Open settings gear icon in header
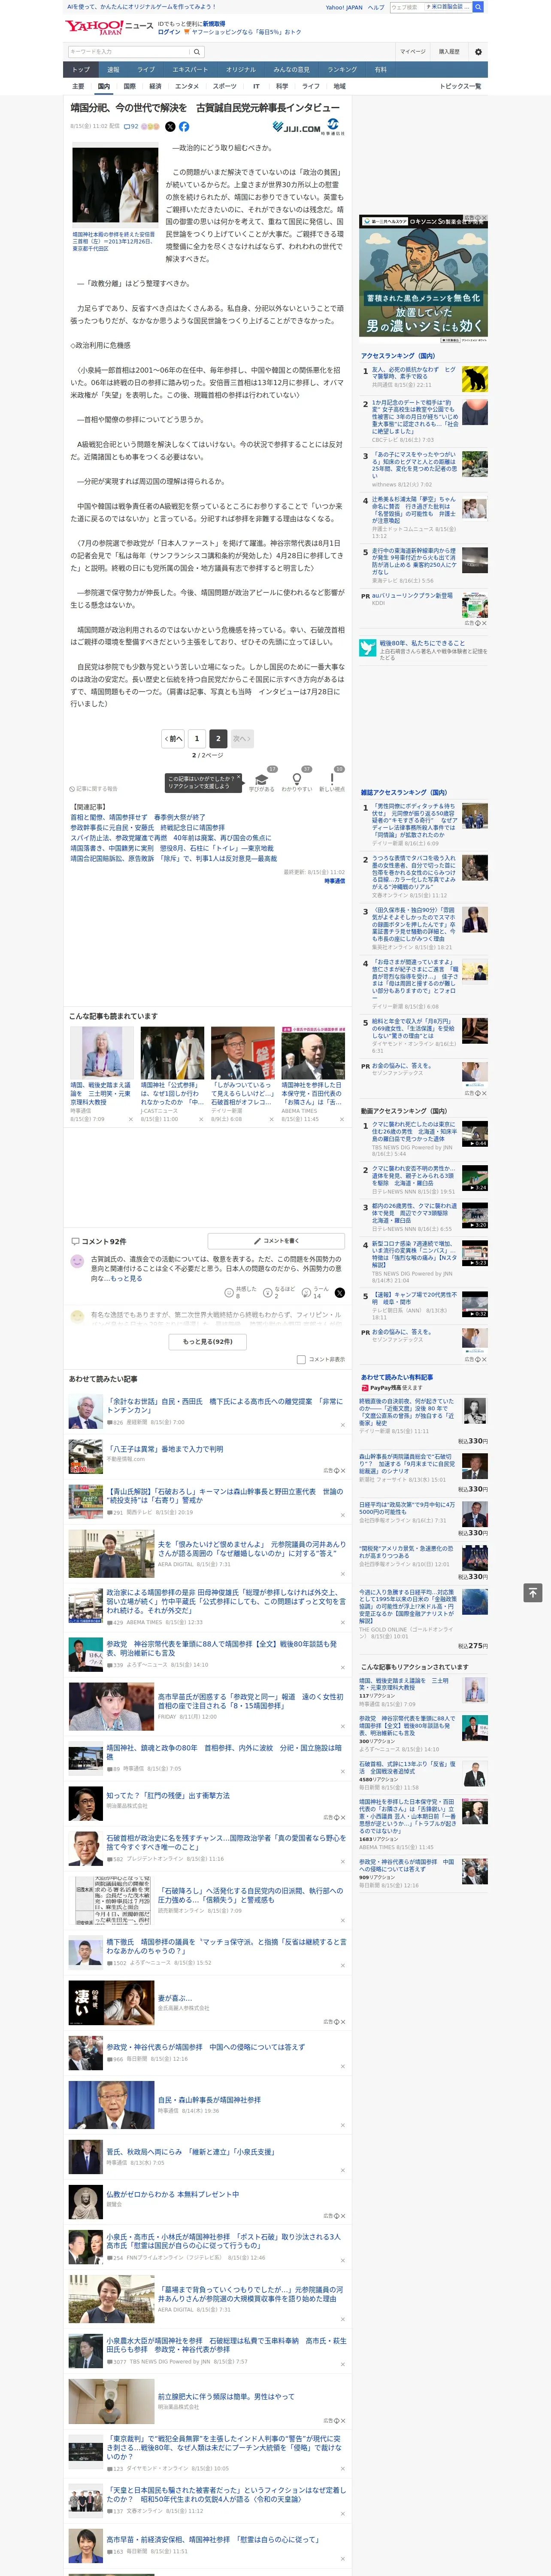 click(x=477, y=51)
